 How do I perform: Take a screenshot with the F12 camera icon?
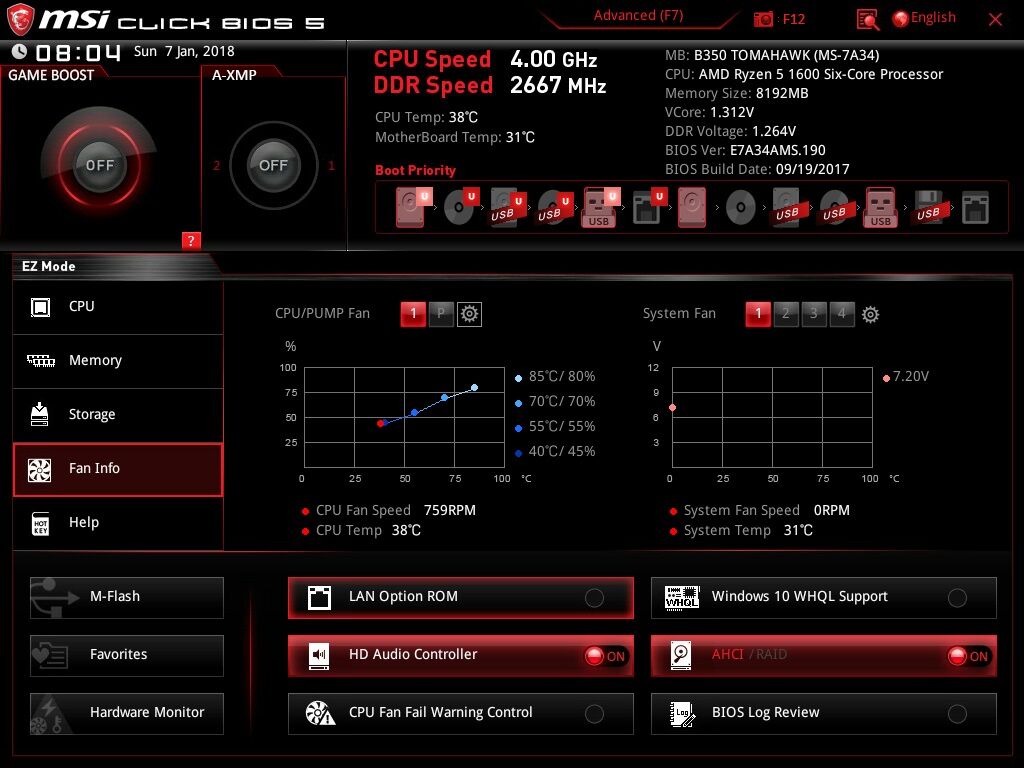[x=763, y=19]
